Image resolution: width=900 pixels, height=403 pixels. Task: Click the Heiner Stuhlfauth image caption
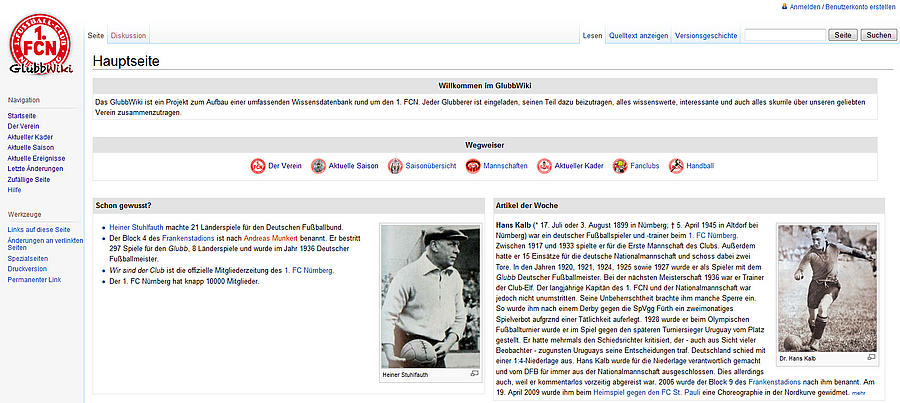click(405, 375)
